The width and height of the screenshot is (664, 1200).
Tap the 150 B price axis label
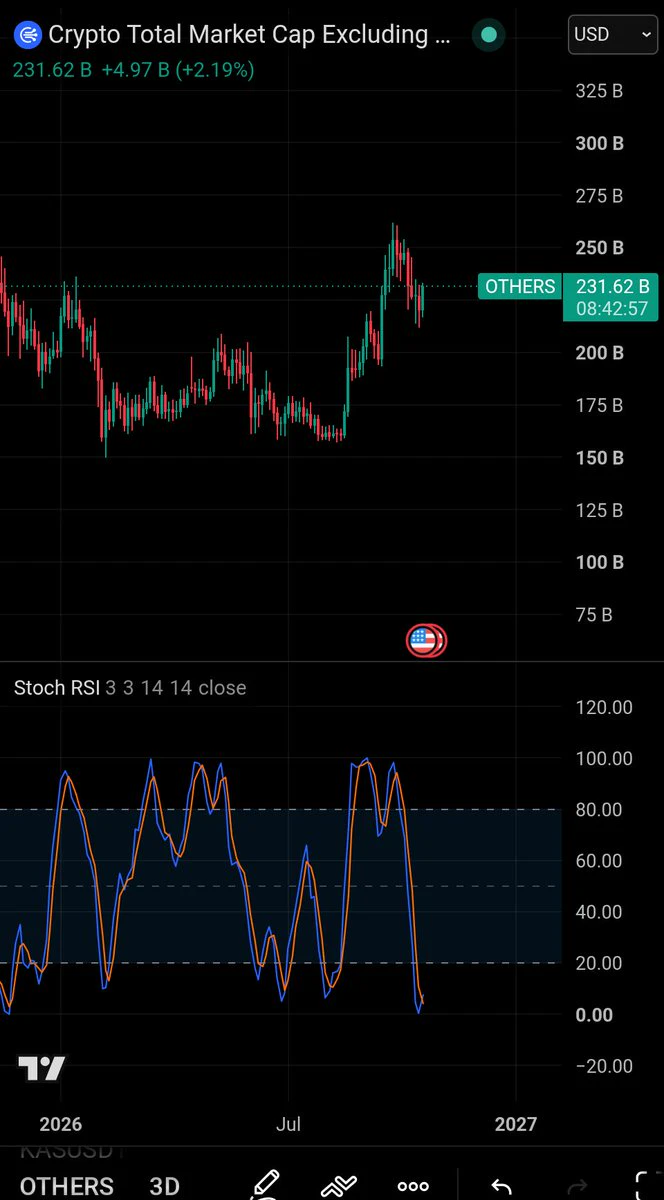[x=599, y=458]
